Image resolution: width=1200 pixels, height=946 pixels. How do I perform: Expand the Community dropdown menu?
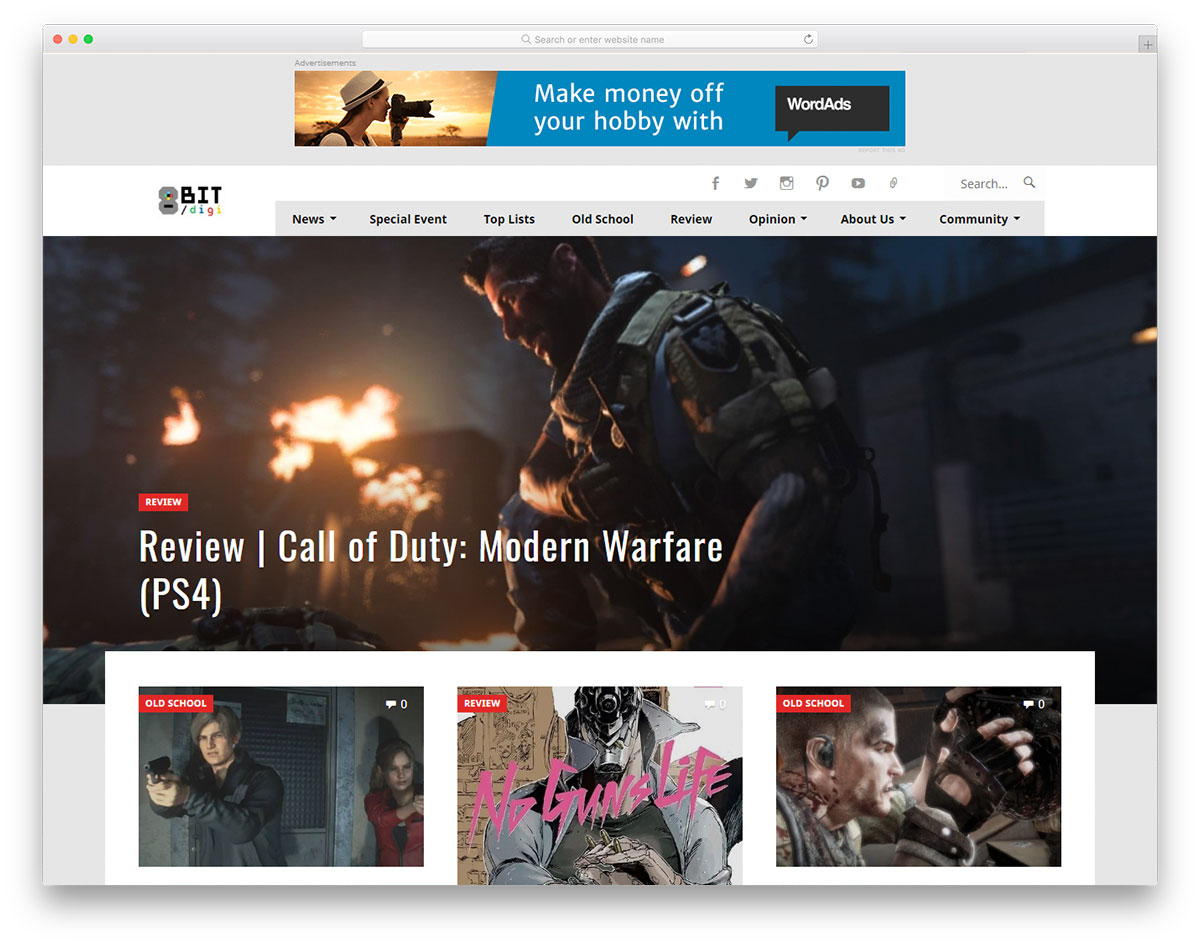pyautogui.click(x=980, y=219)
